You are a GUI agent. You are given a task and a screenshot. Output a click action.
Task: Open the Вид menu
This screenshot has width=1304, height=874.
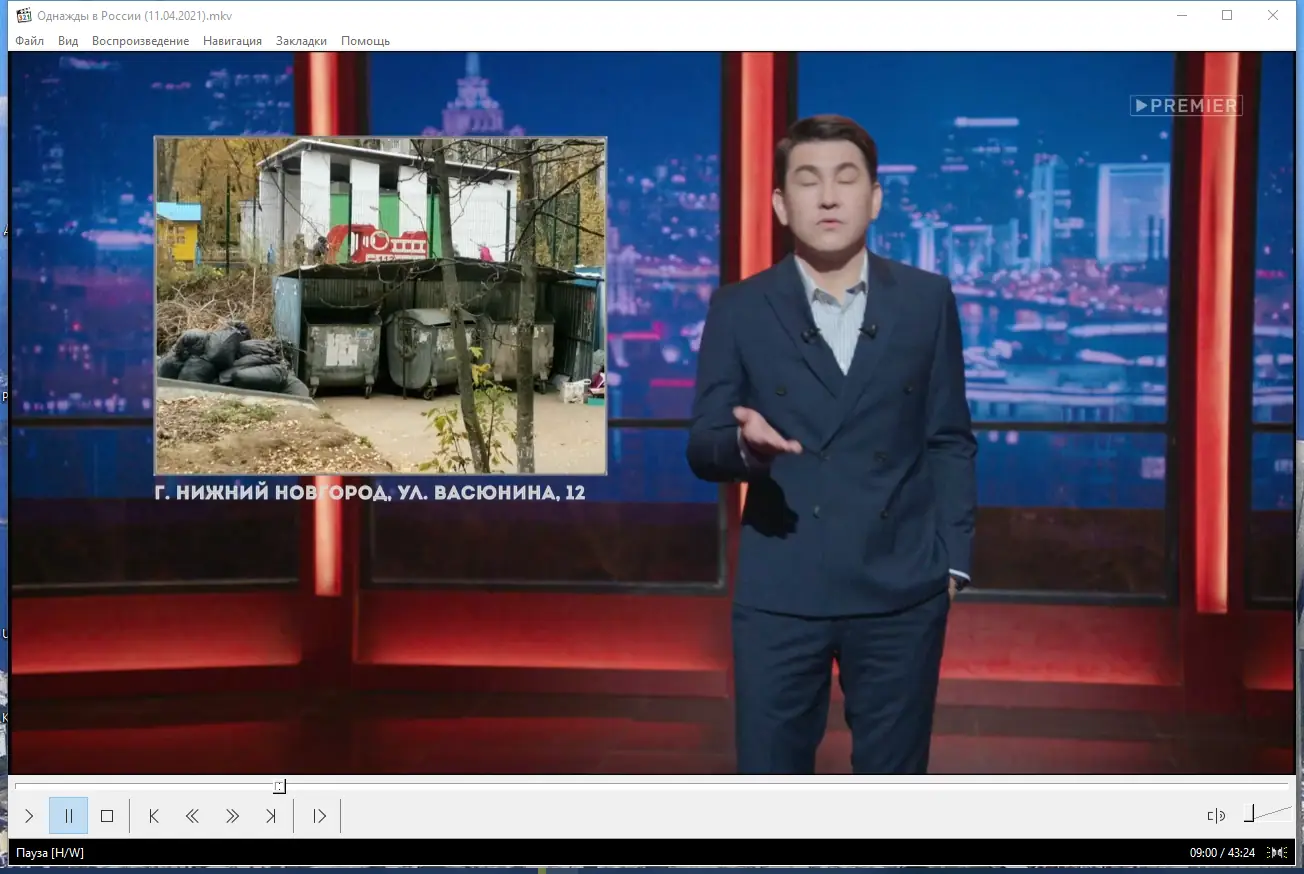[x=68, y=41]
